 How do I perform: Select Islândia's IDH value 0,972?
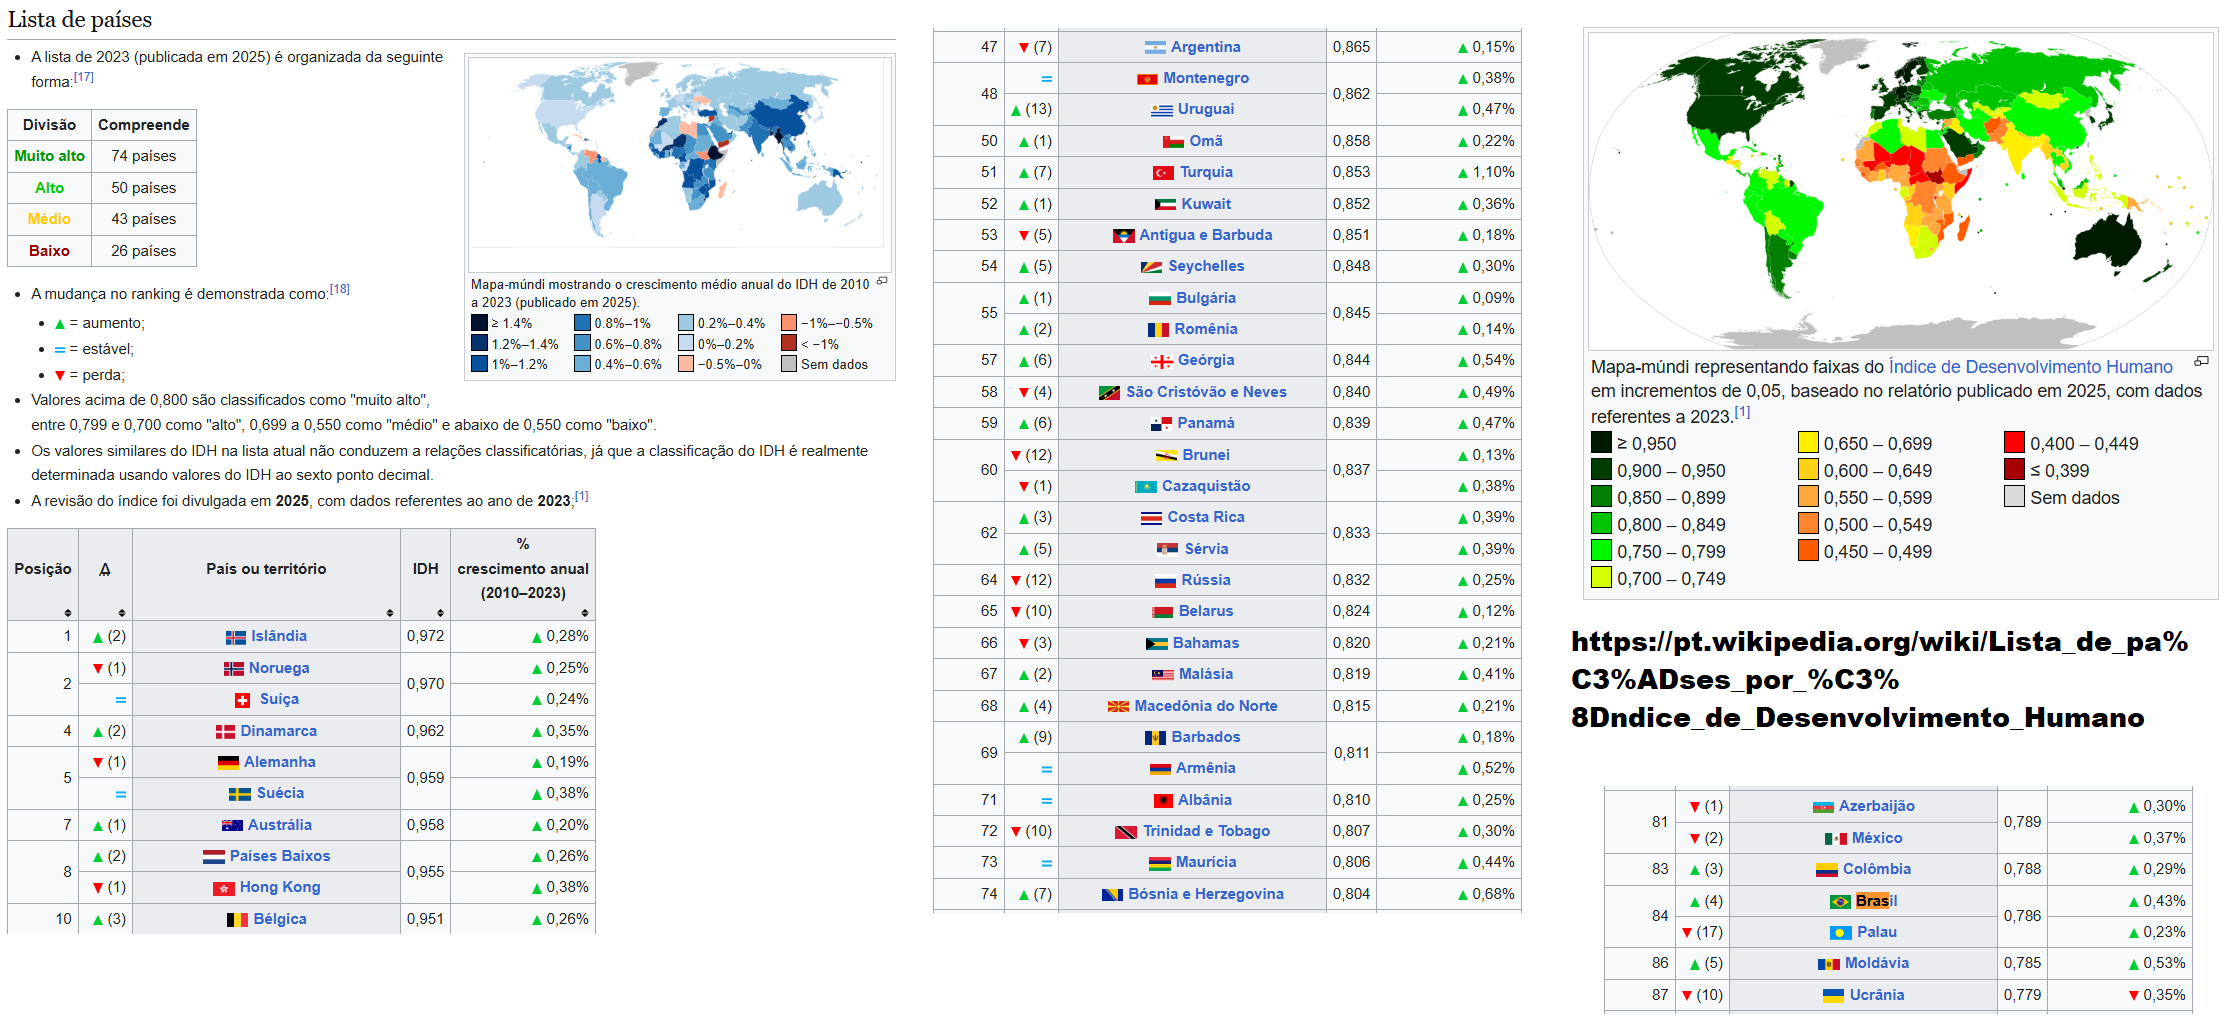click(426, 637)
